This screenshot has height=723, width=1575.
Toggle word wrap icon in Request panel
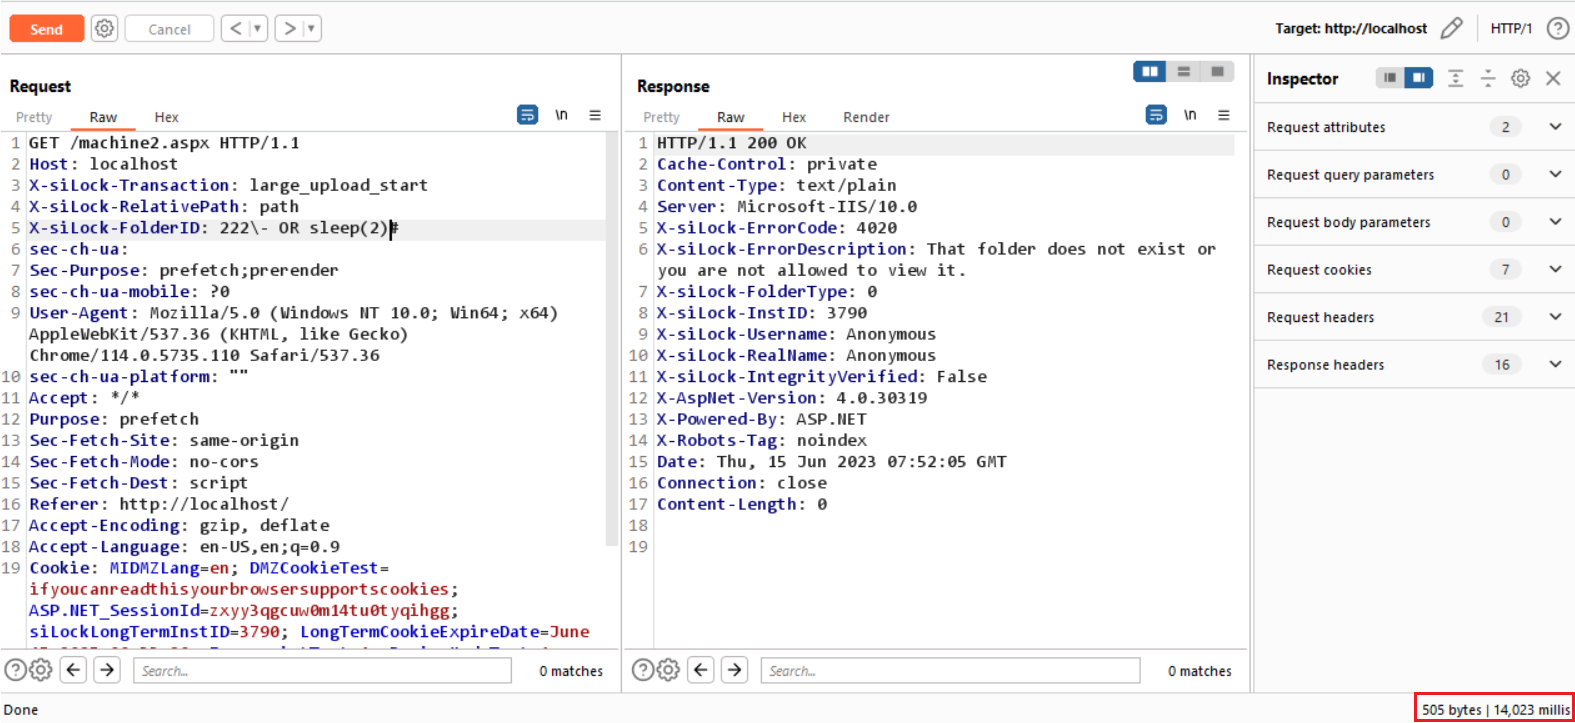coord(527,115)
